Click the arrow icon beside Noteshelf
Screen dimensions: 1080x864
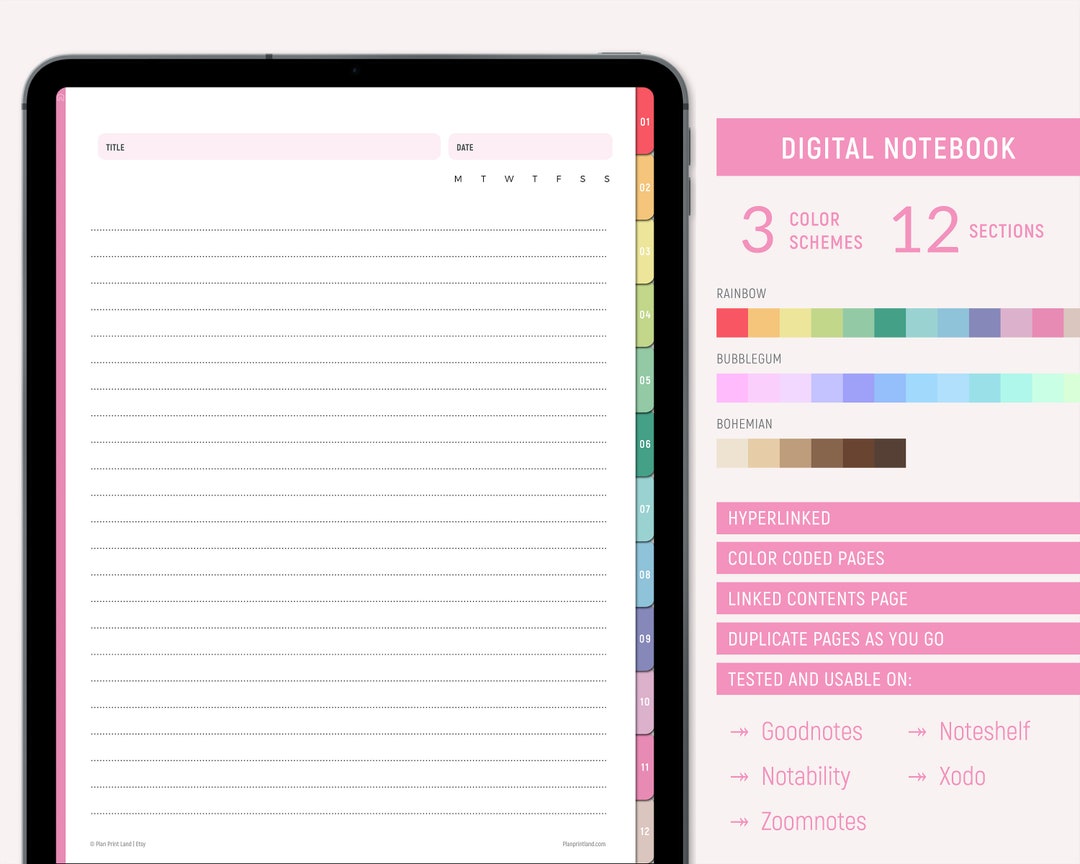coord(917,732)
